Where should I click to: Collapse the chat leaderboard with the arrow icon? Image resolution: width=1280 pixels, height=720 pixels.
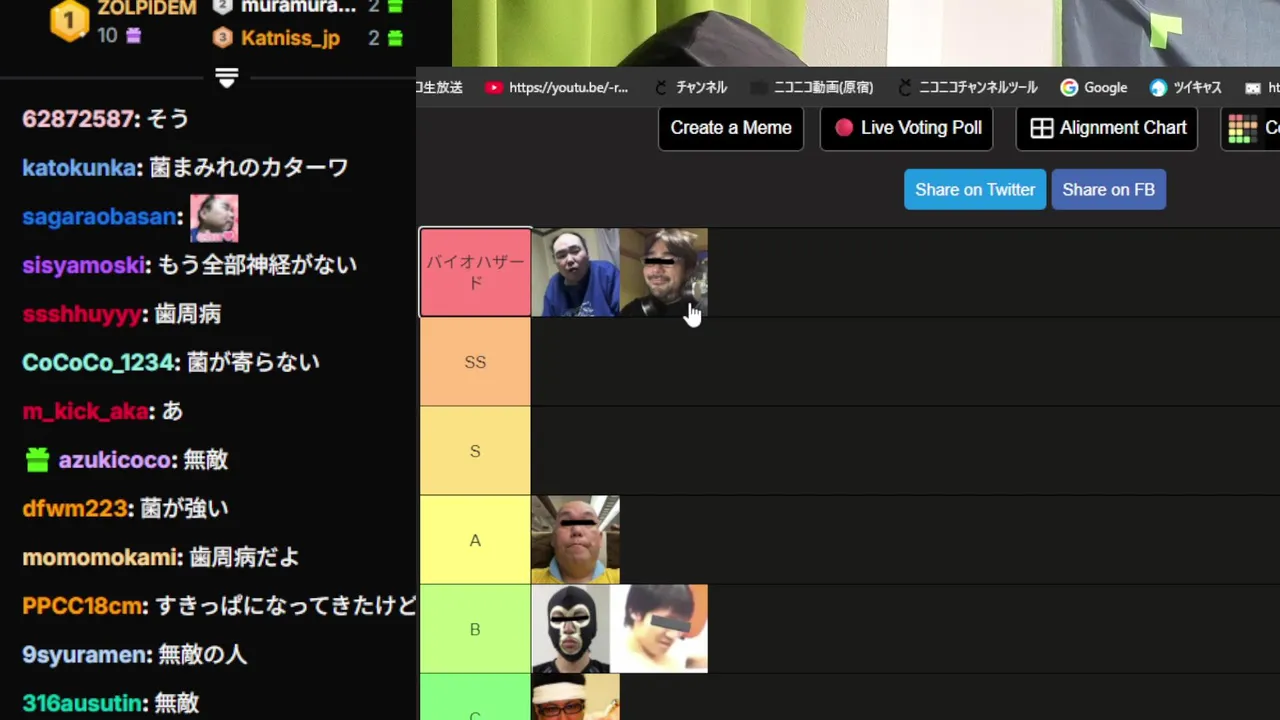point(227,78)
